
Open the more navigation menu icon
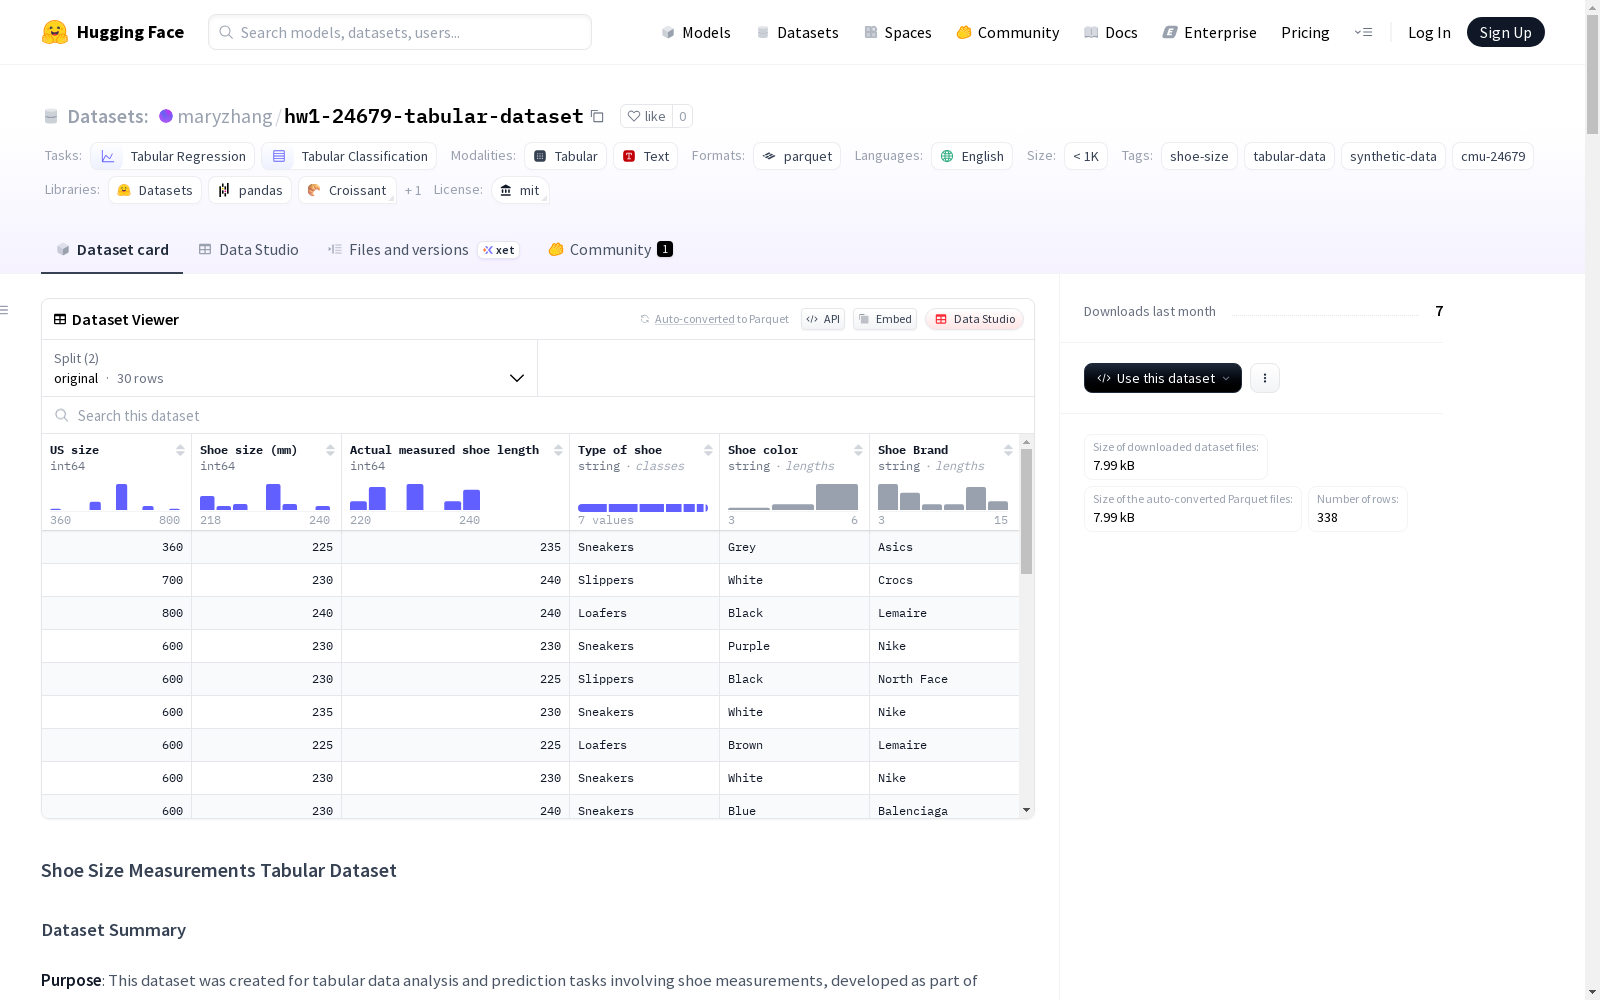[1363, 32]
